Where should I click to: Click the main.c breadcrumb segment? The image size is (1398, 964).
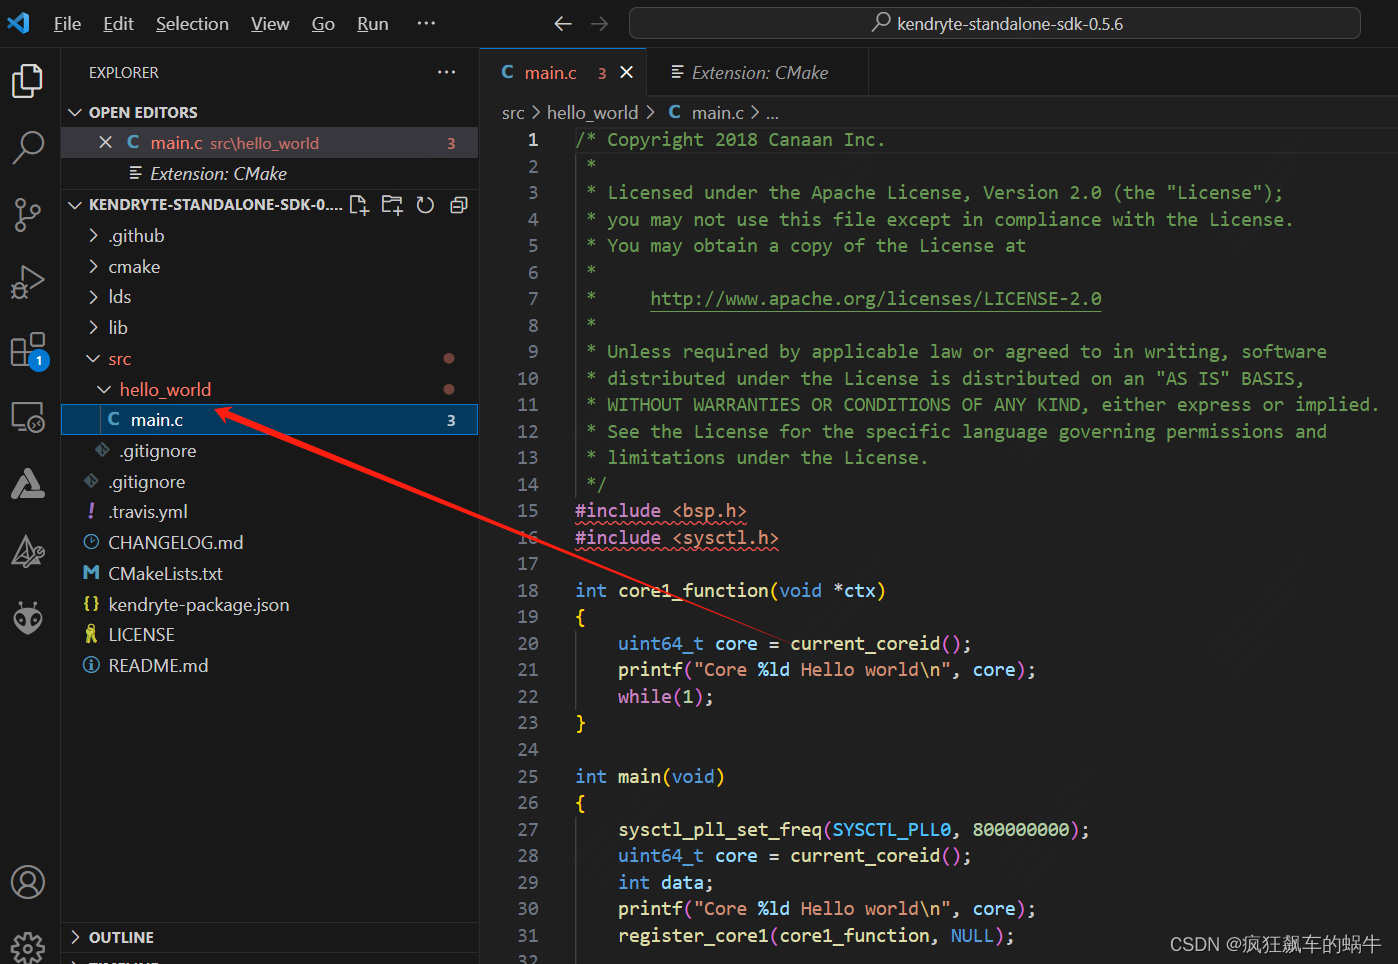[x=706, y=113]
